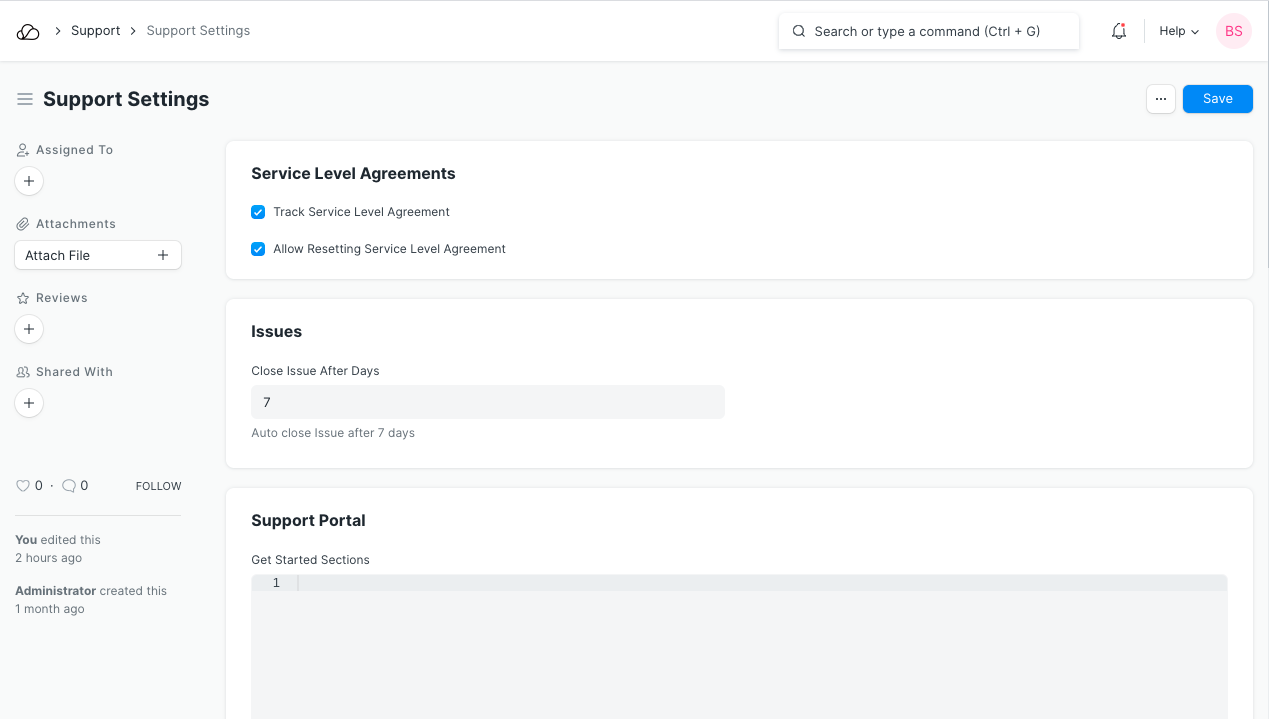Click the Close Issue After Days field

(487, 402)
